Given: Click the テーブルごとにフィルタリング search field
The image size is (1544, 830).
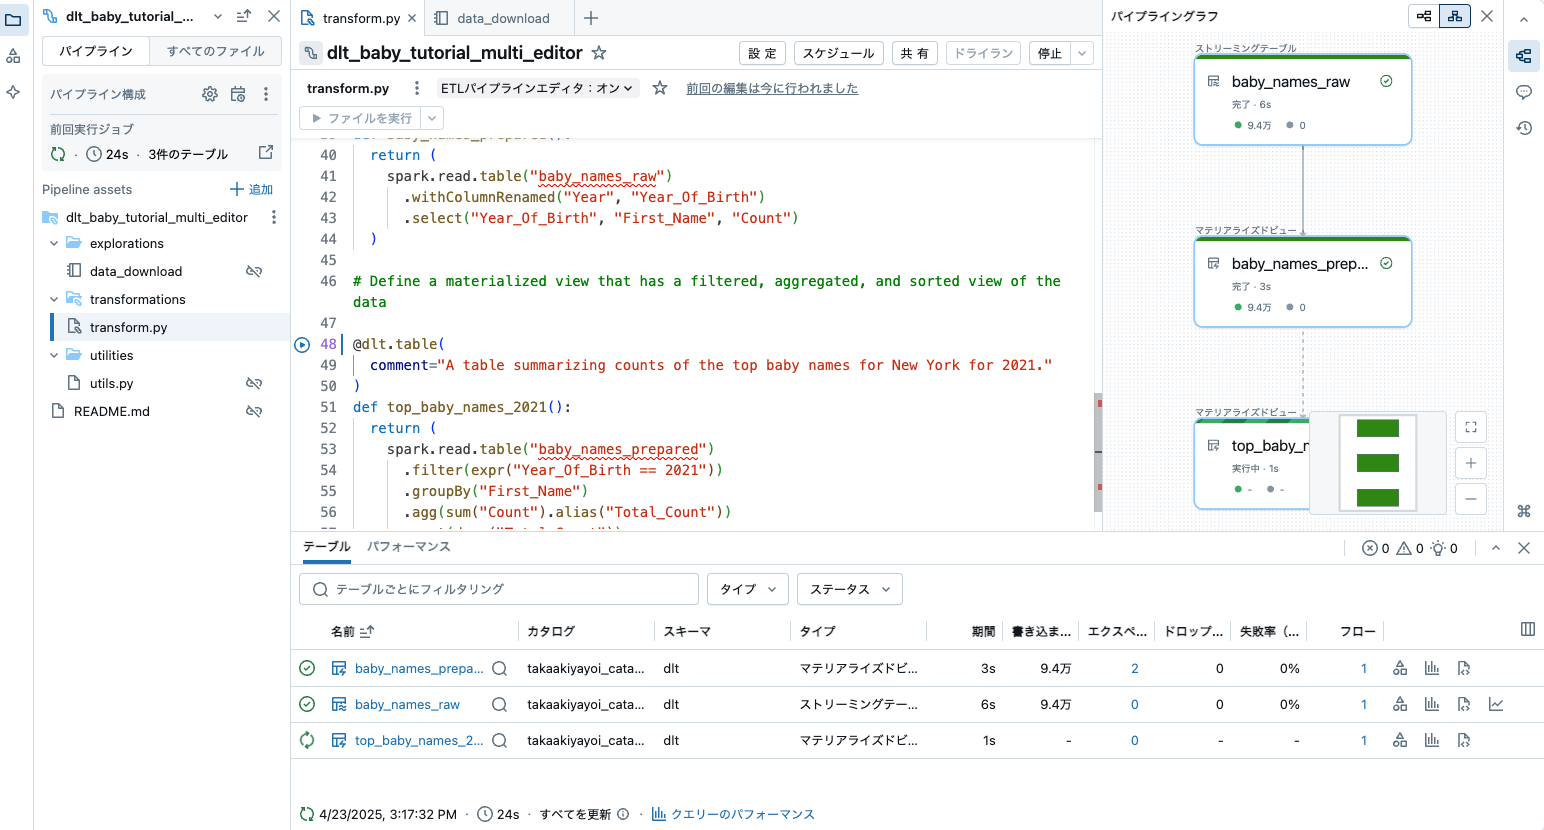Looking at the screenshot, I should coord(498,589).
